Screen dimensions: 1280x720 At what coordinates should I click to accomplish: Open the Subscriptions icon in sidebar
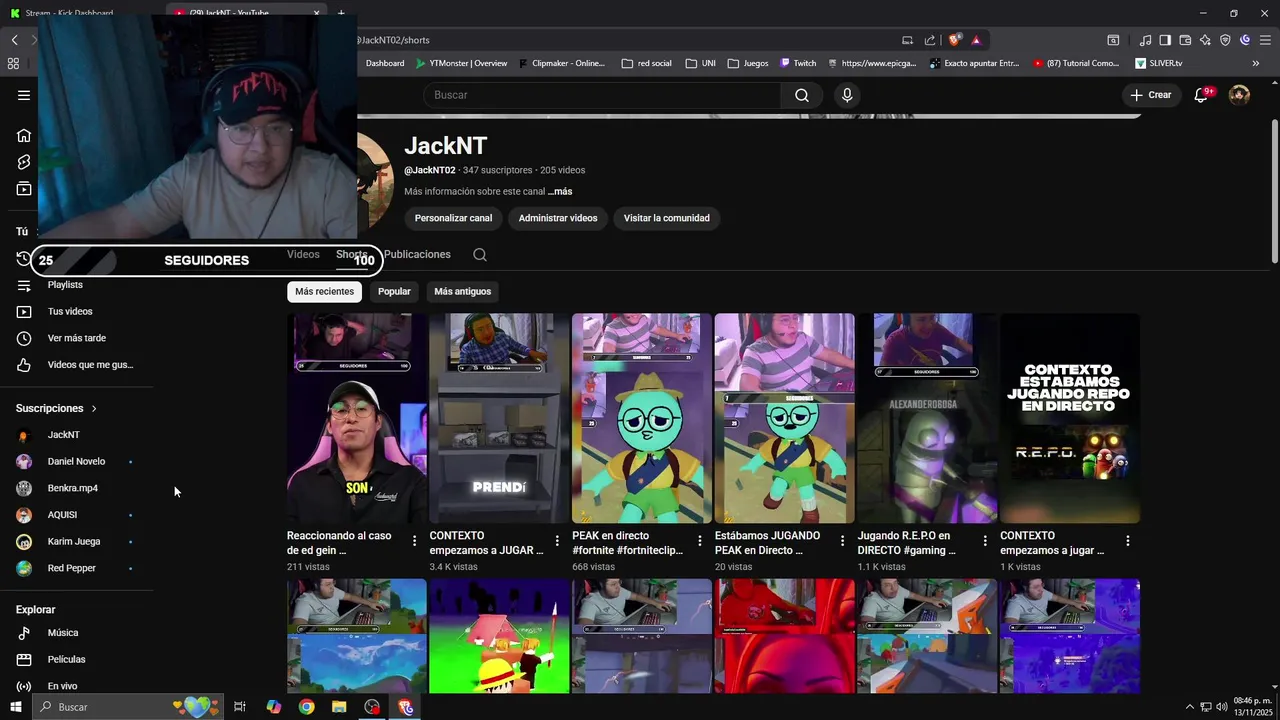[24, 189]
